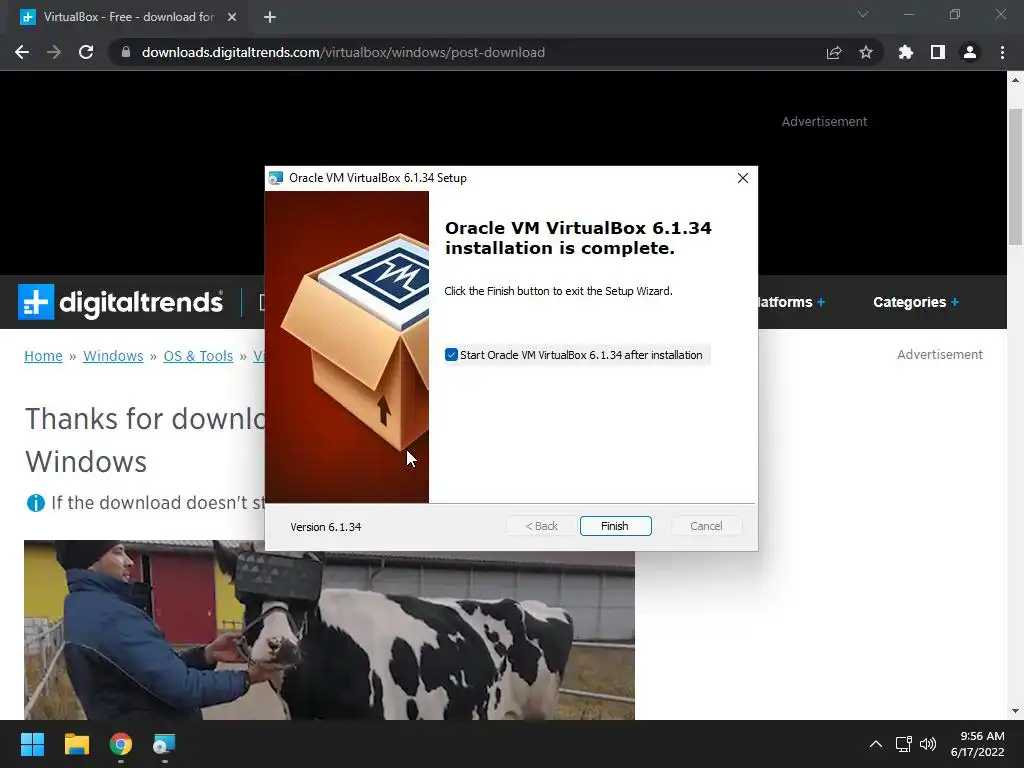Viewport: 1024px width, 768px height.
Task: Click the blue info icon beside download notice
Action: point(35,503)
